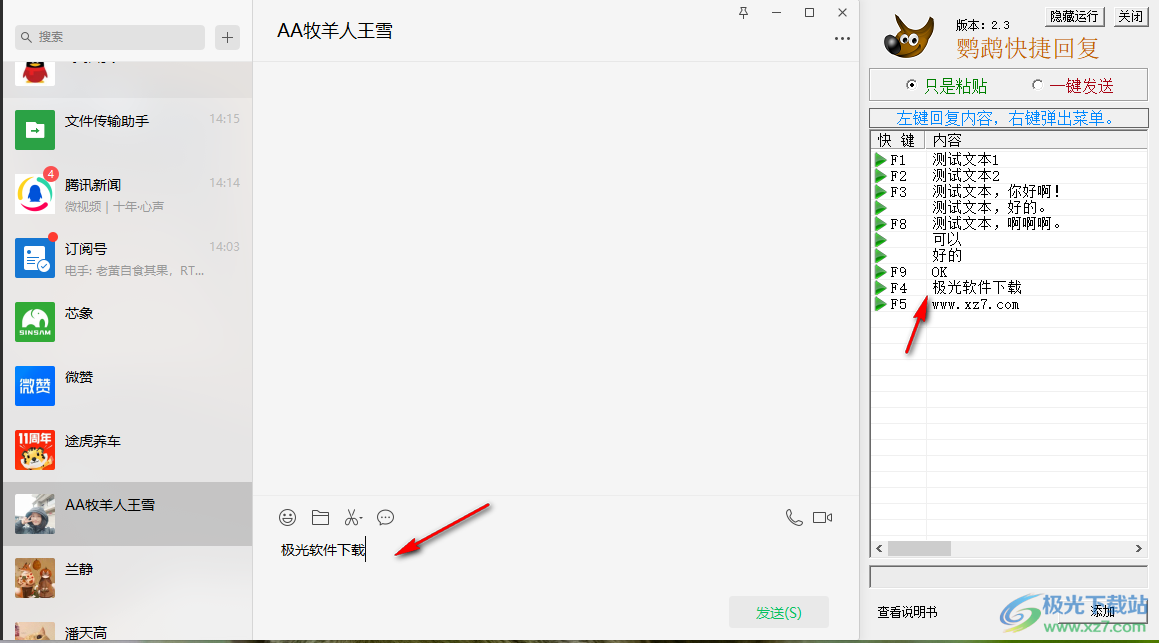Click the 搜索 search field
The image size is (1159, 643).
109,37
